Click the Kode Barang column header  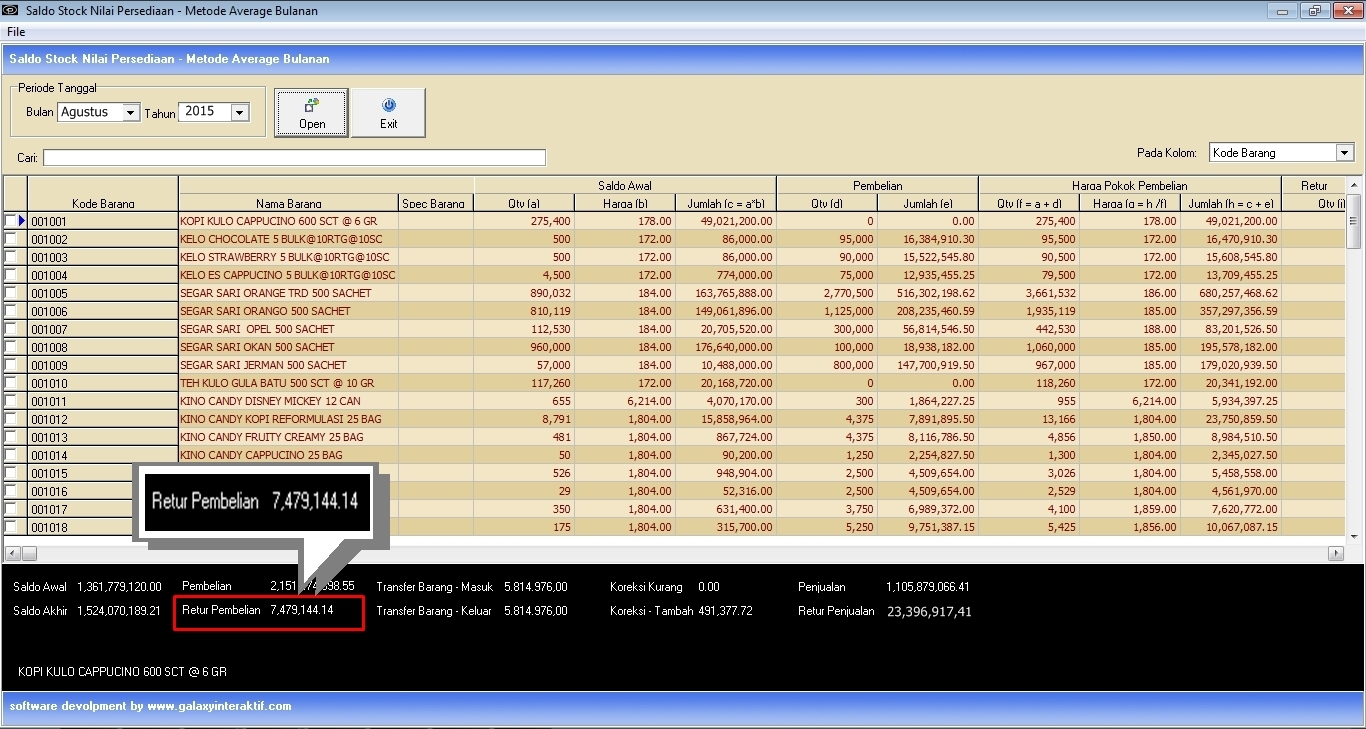(103, 203)
